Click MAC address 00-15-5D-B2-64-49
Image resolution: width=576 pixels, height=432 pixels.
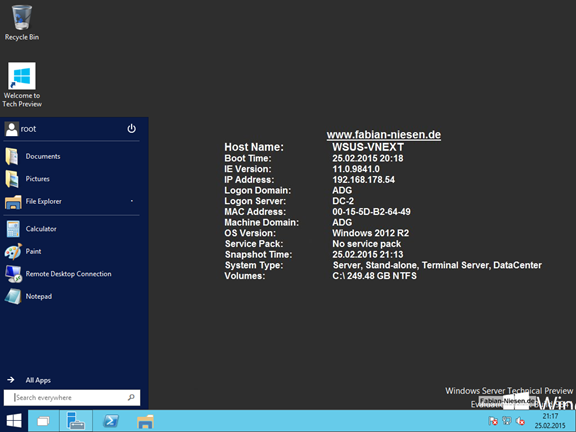(x=371, y=212)
